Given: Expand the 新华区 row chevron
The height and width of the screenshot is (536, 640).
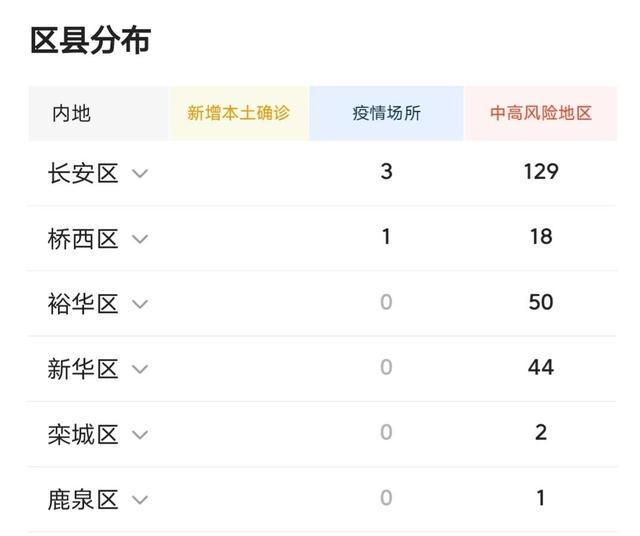Looking at the screenshot, I should [140, 369].
